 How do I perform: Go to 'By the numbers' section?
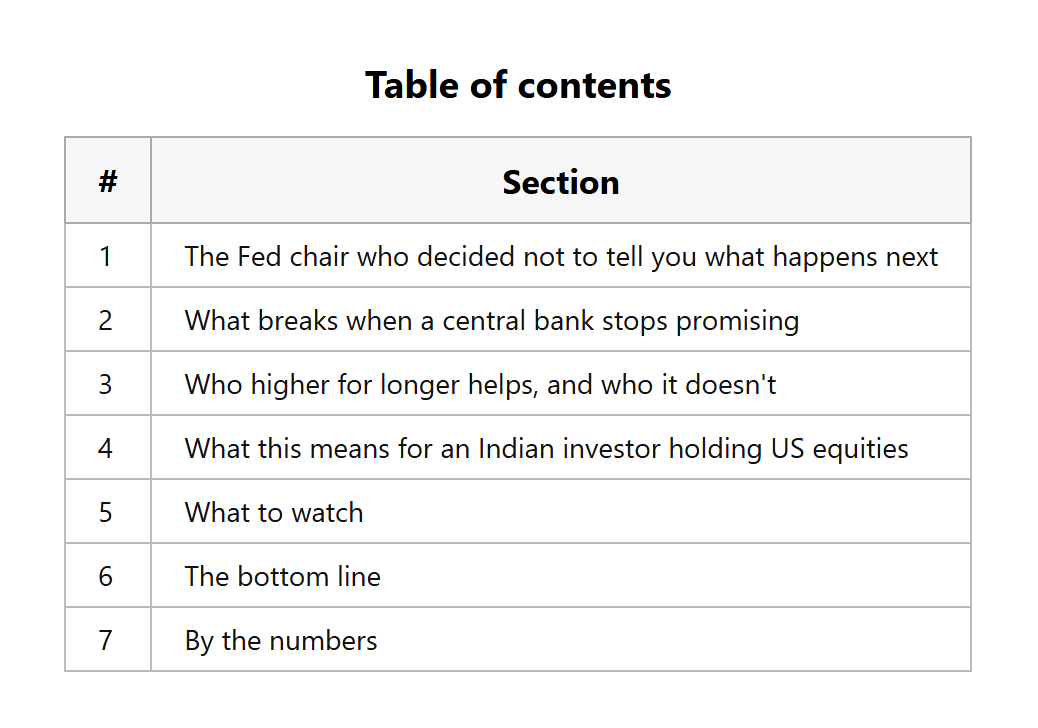(x=281, y=641)
